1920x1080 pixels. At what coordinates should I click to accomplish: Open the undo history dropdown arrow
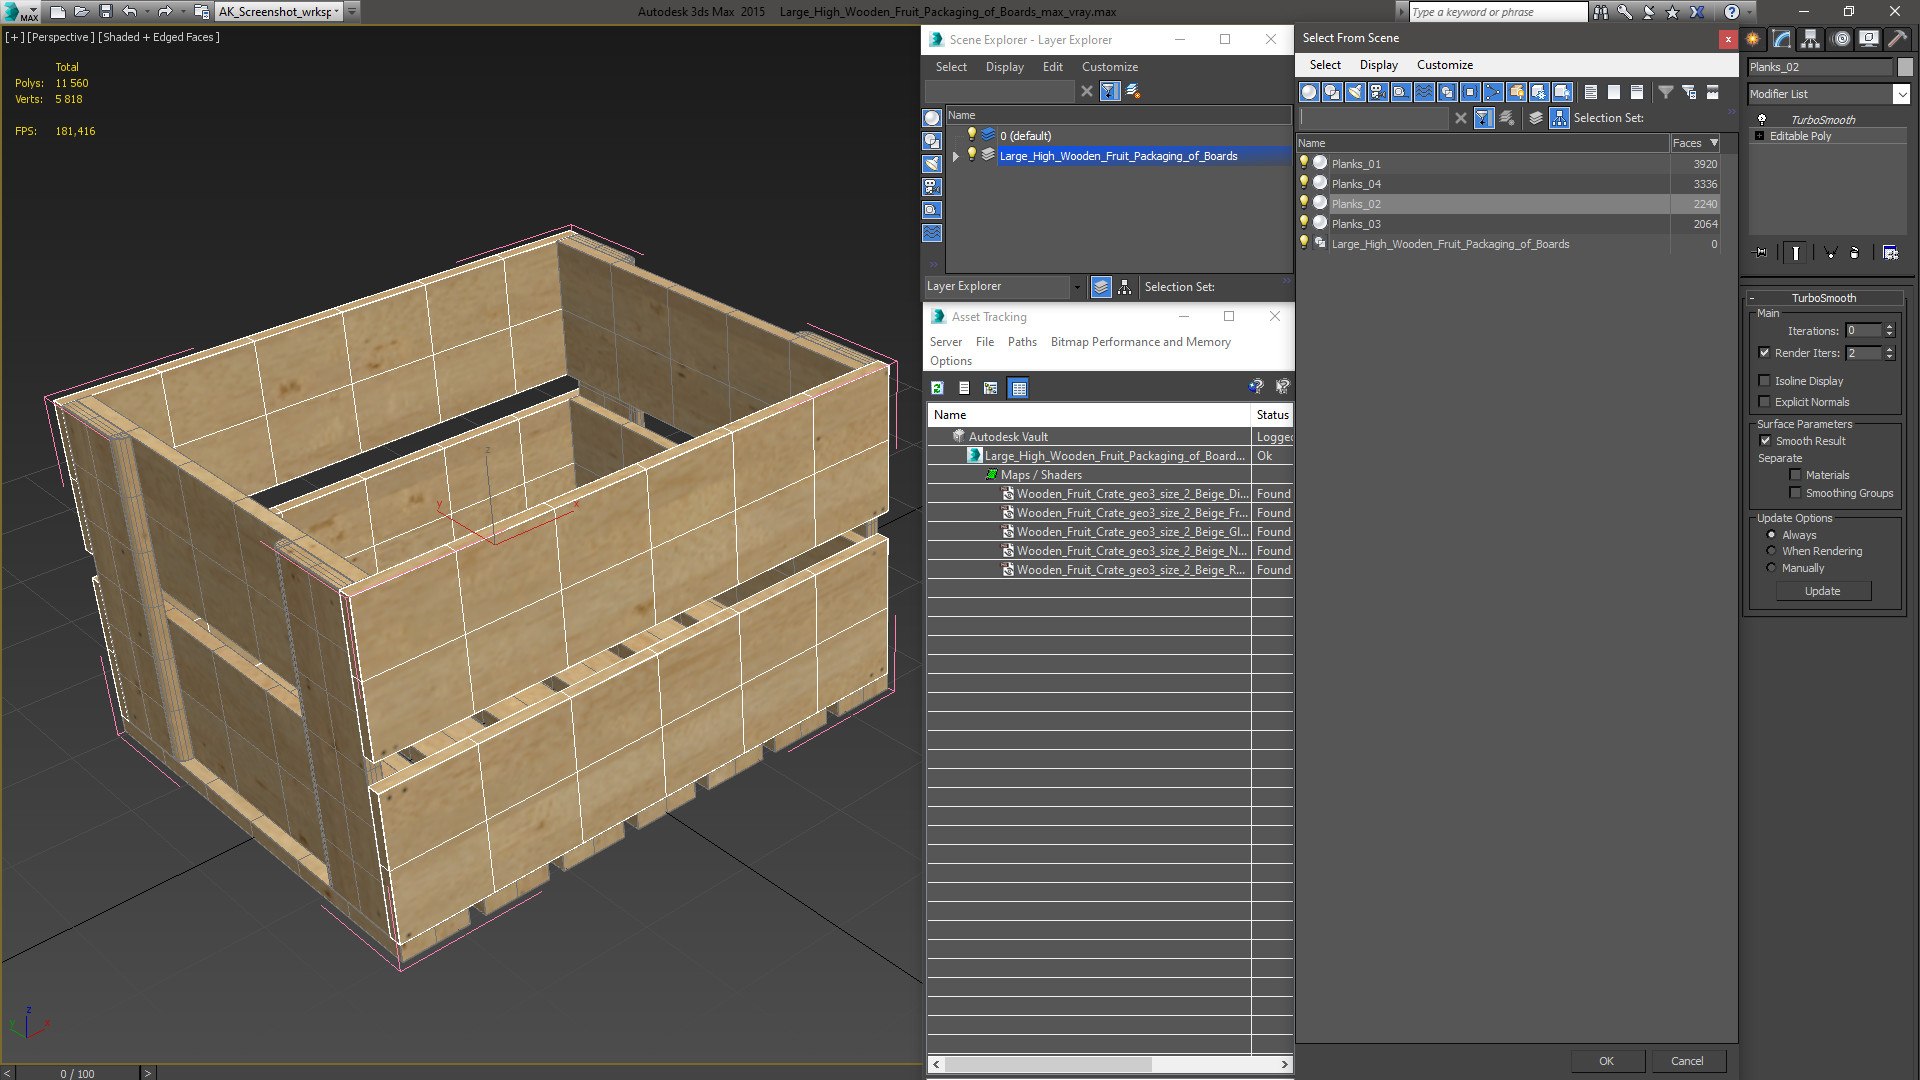(146, 11)
